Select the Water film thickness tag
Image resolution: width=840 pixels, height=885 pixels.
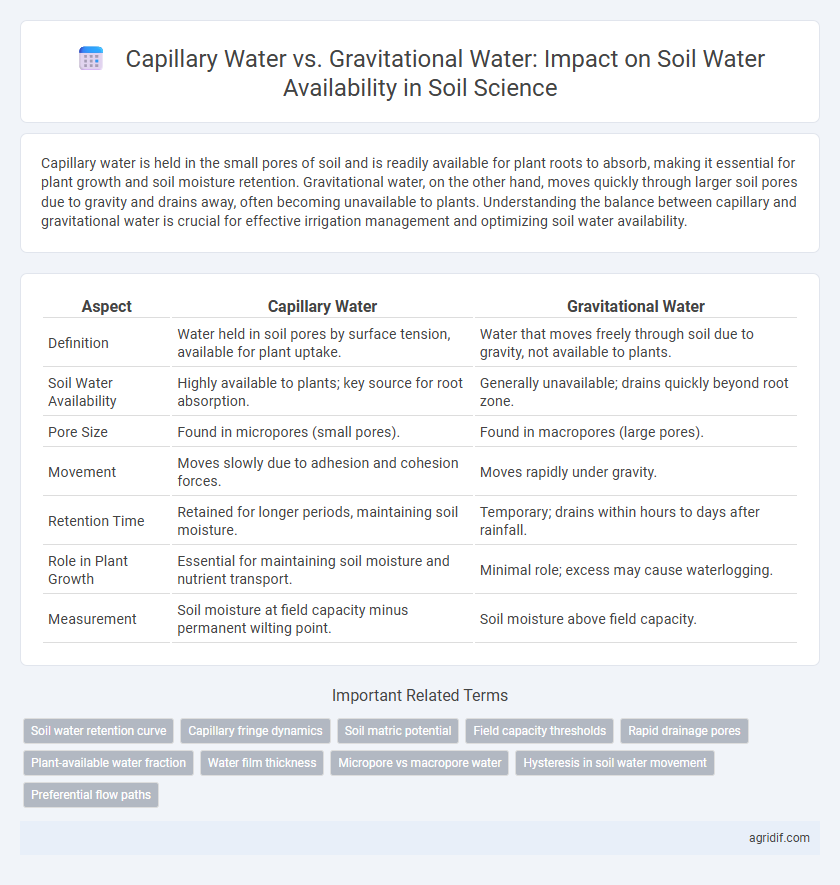pyautogui.click(x=262, y=763)
